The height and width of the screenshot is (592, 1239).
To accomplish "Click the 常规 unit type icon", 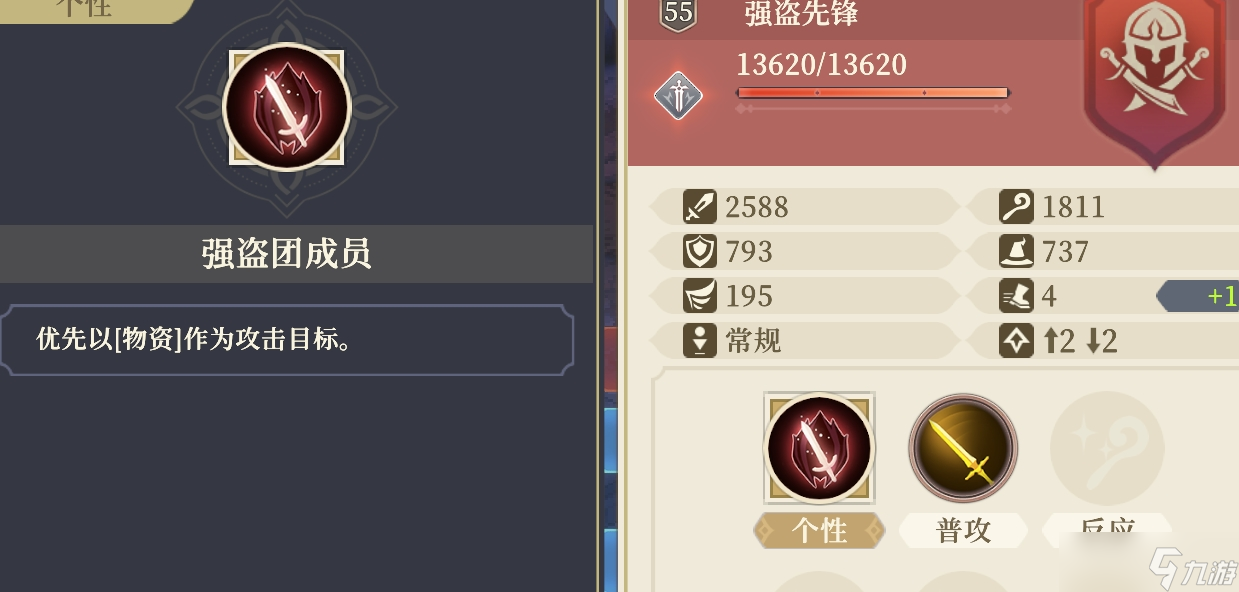I will coord(700,341).
